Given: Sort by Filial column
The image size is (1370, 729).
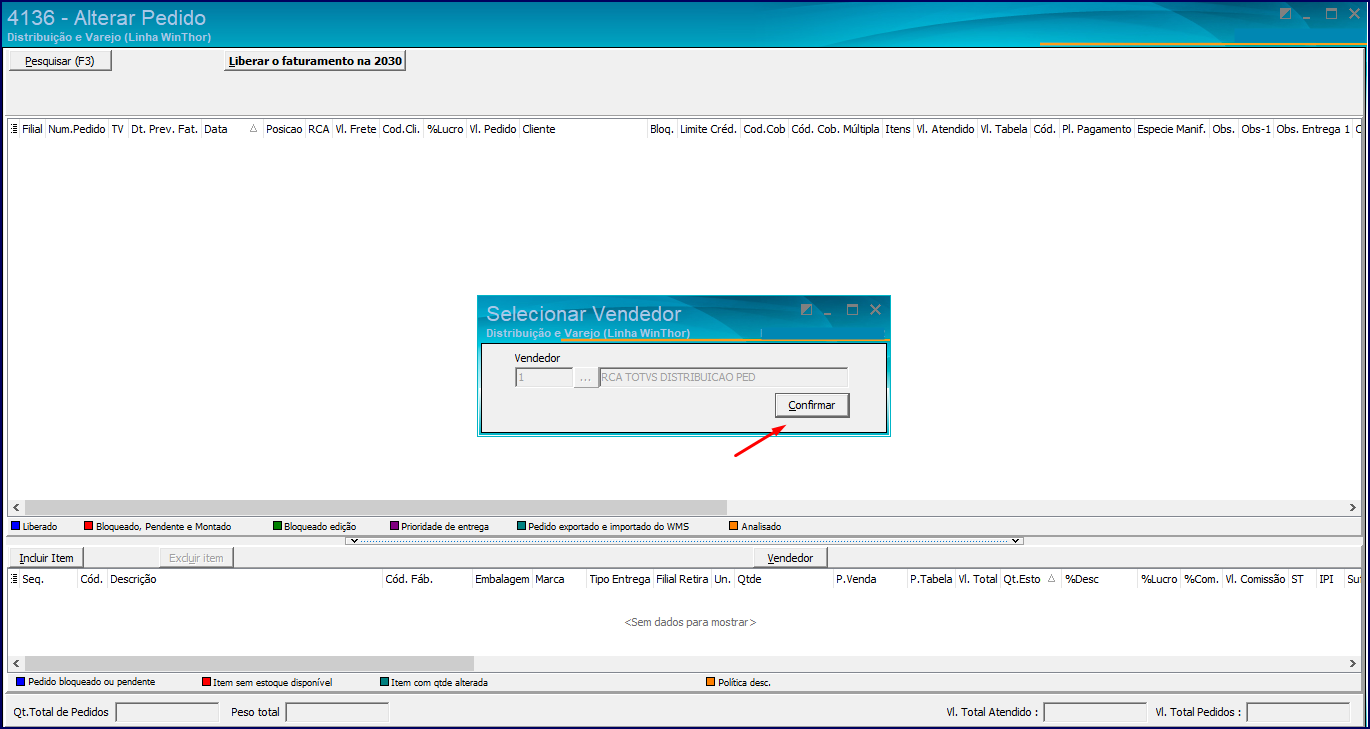Looking at the screenshot, I should (x=33, y=129).
